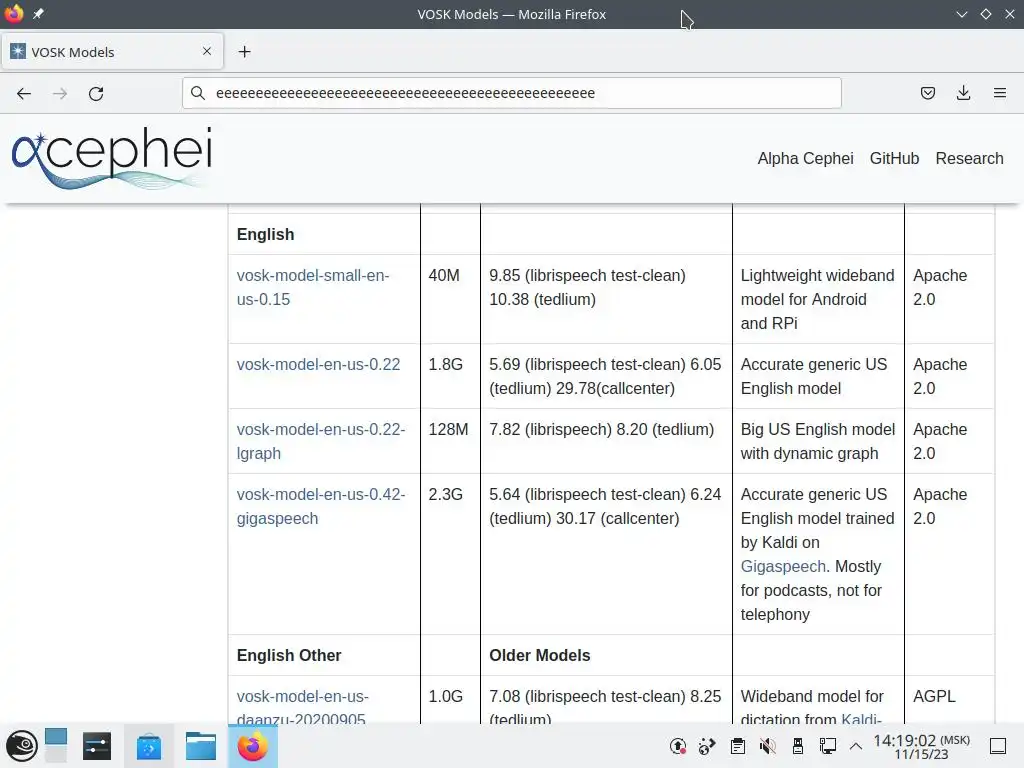Go back to the previous page
The image size is (1024, 768).
click(24, 93)
